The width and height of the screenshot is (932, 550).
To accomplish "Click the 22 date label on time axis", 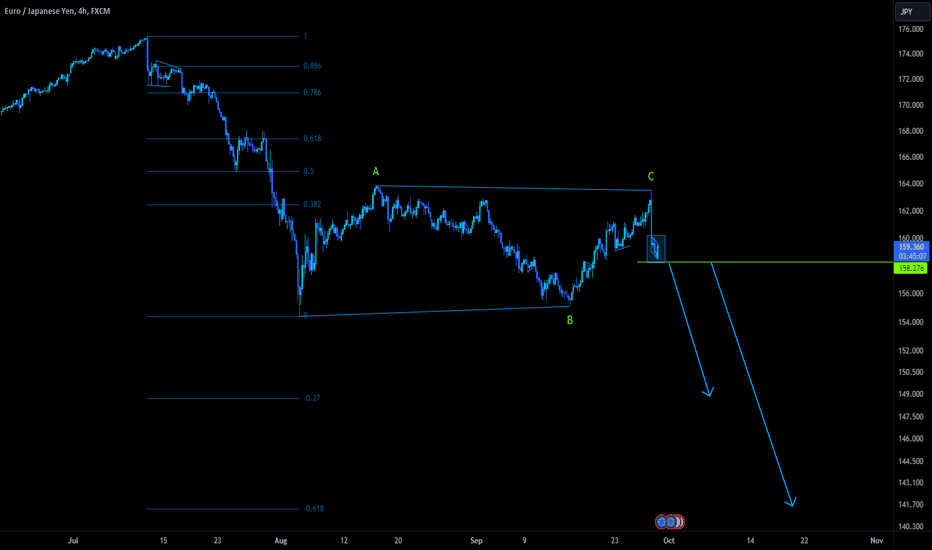I will click(x=804, y=541).
